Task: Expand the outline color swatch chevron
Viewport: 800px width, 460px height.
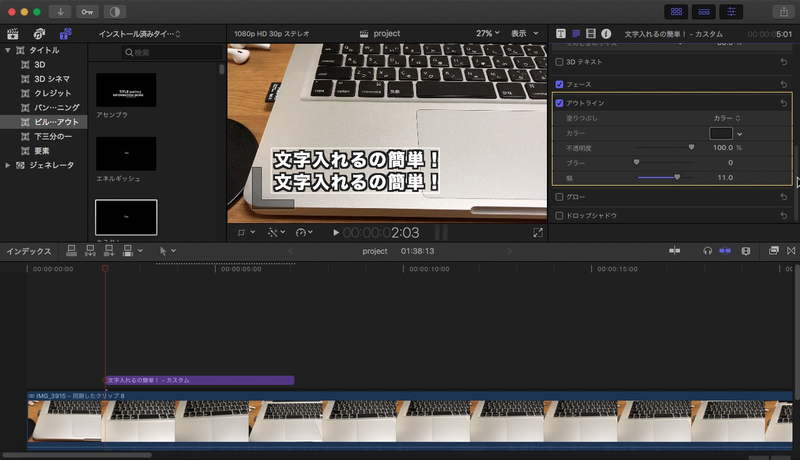Action: point(740,134)
